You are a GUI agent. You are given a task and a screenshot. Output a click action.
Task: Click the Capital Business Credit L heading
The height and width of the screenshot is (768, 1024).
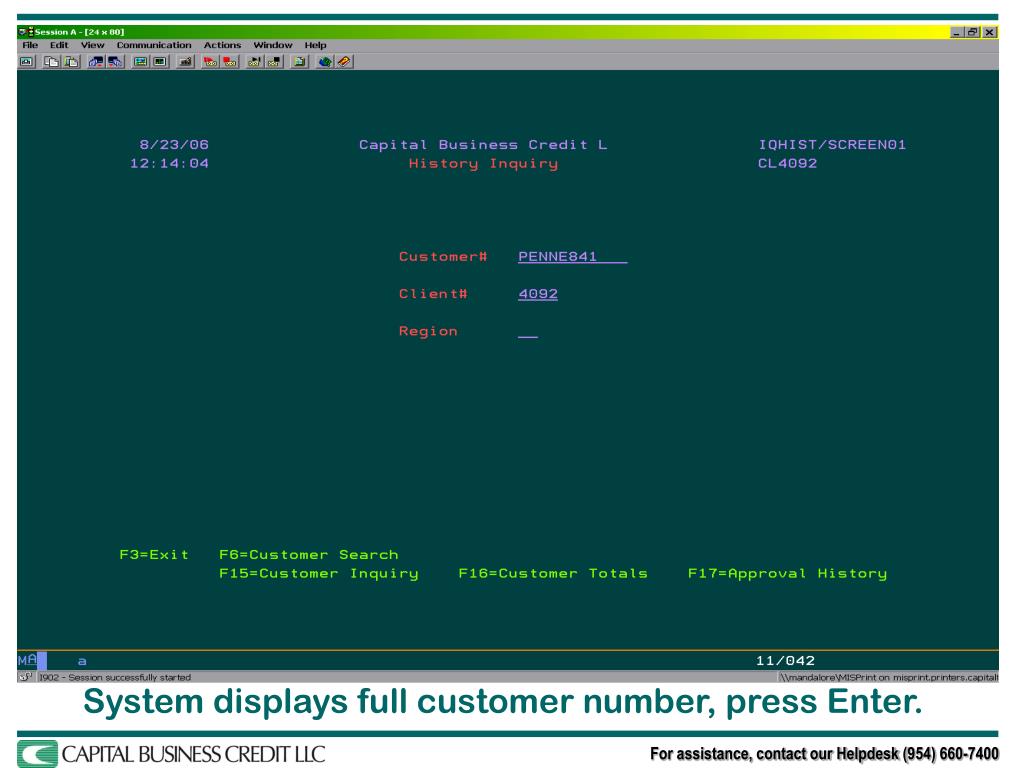point(483,145)
